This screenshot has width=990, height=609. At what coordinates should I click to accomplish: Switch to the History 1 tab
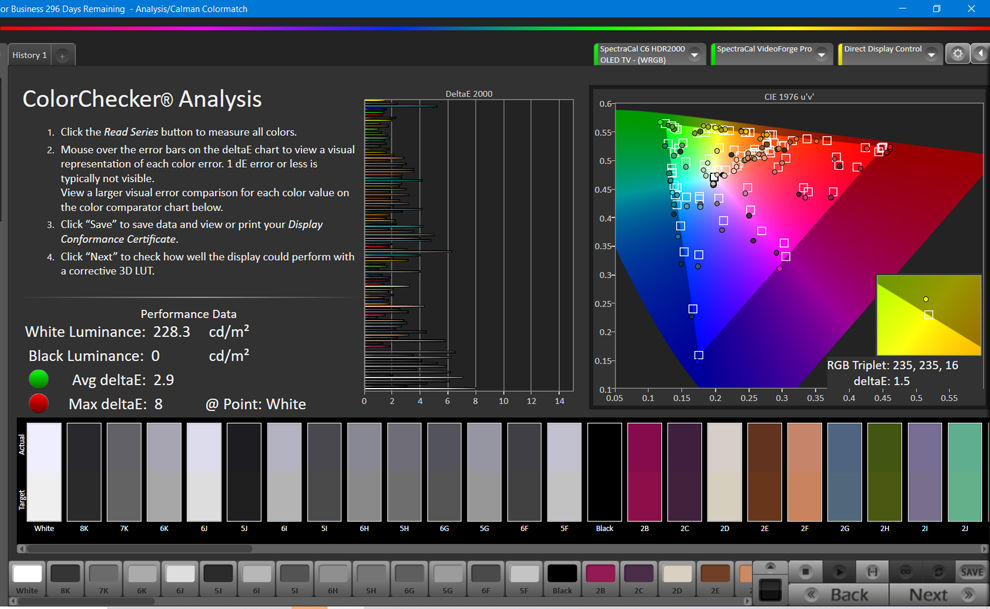[30, 56]
